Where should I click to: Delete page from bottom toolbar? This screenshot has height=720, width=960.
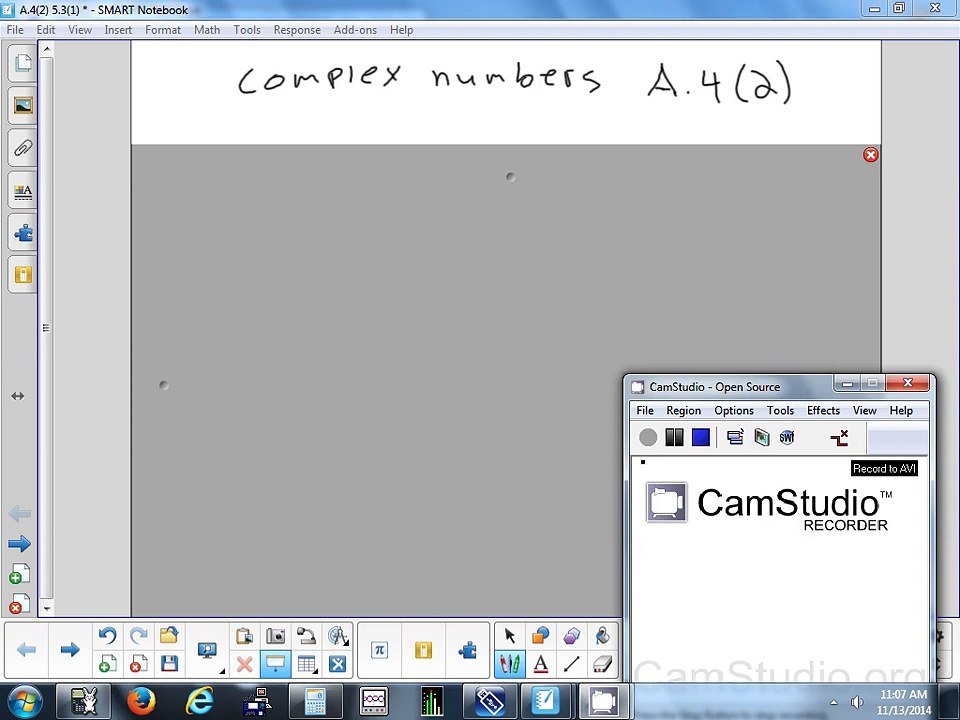point(139,664)
